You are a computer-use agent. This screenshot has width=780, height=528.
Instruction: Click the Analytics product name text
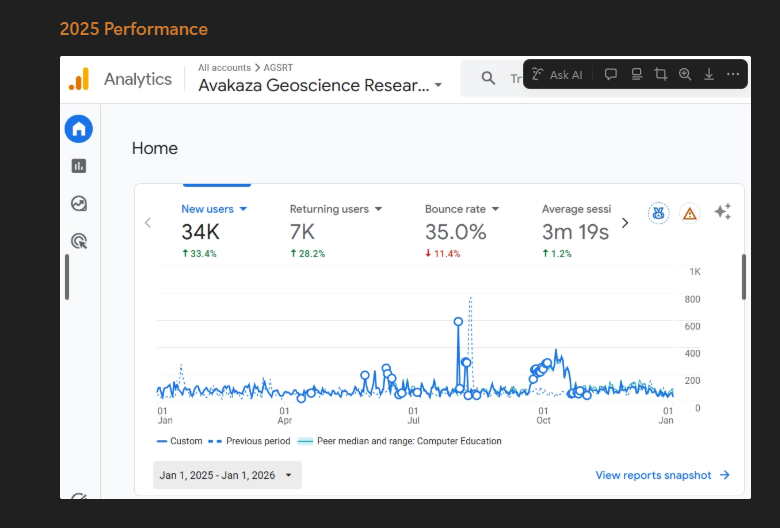pyautogui.click(x=138, y=79)
